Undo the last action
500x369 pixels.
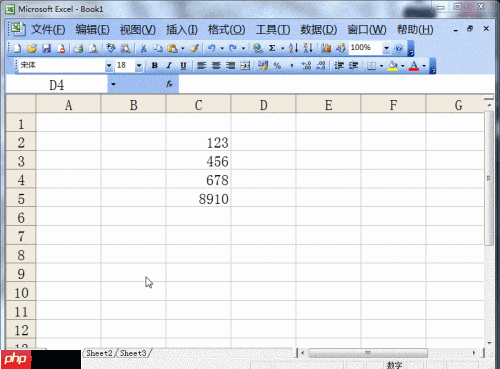click(212, 48)
